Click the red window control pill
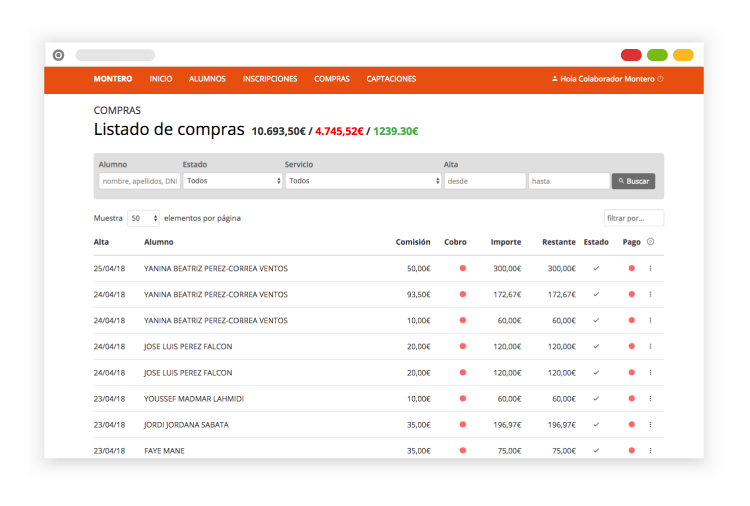This screenshot has width=750, height=506. [631, 55]
